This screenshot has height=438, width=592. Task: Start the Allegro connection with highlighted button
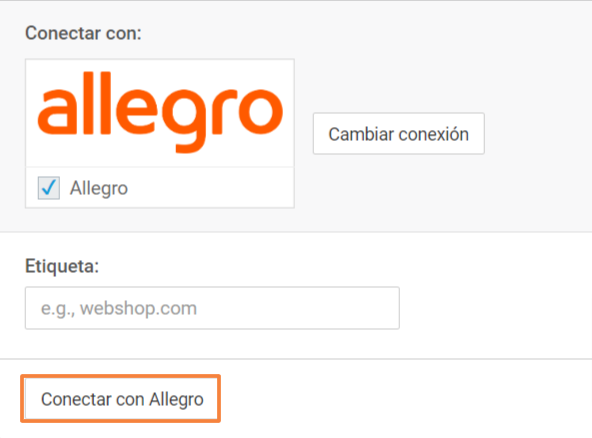(120, 399)
